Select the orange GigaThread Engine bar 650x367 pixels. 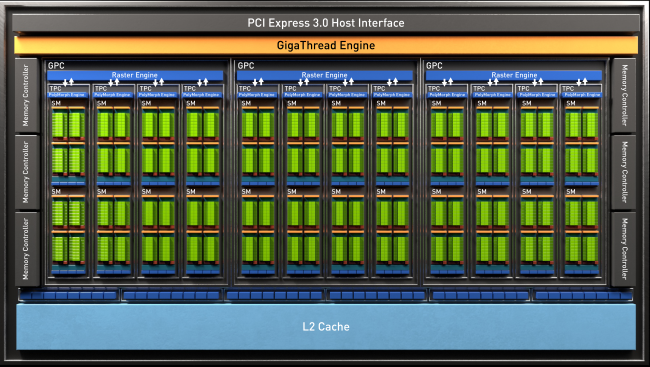(x=326, y=45)
